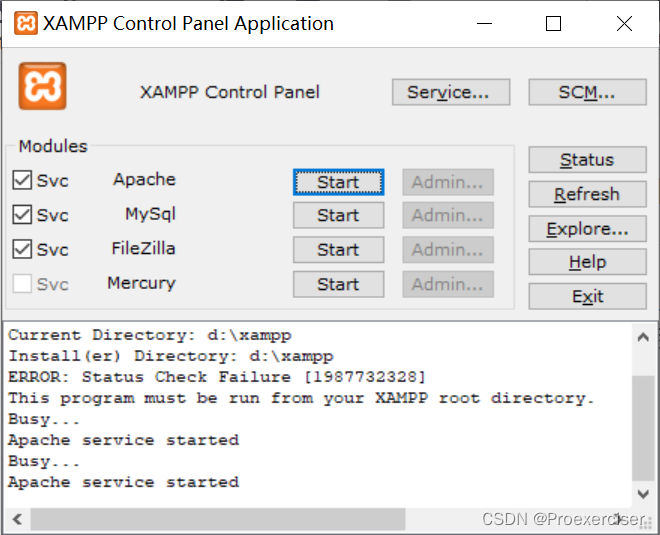This screenshot has width=660, height=535.
Task: Click the log scroll up arrow
Action: (643, 337)
